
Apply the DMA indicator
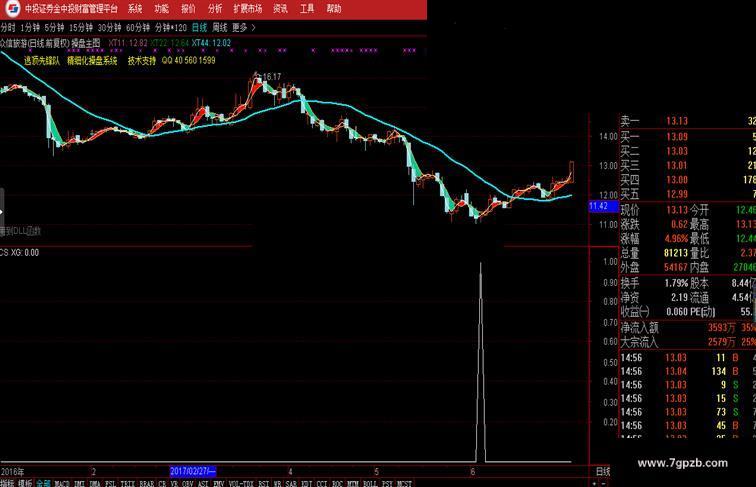point(95,483)
